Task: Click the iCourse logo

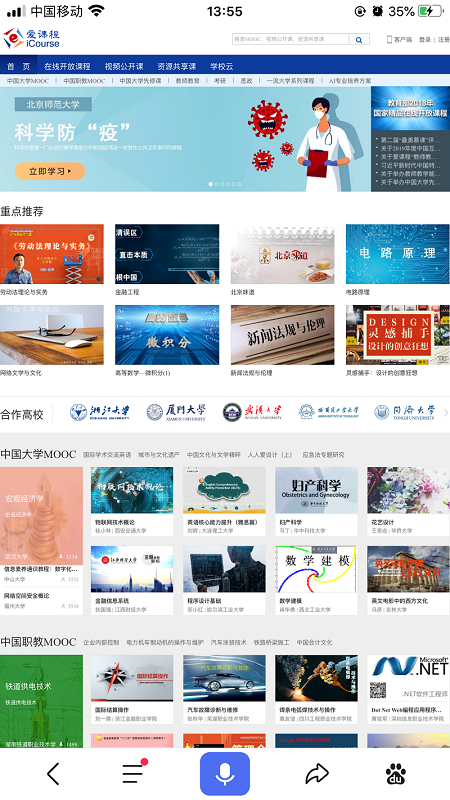Action: (32, 38)
